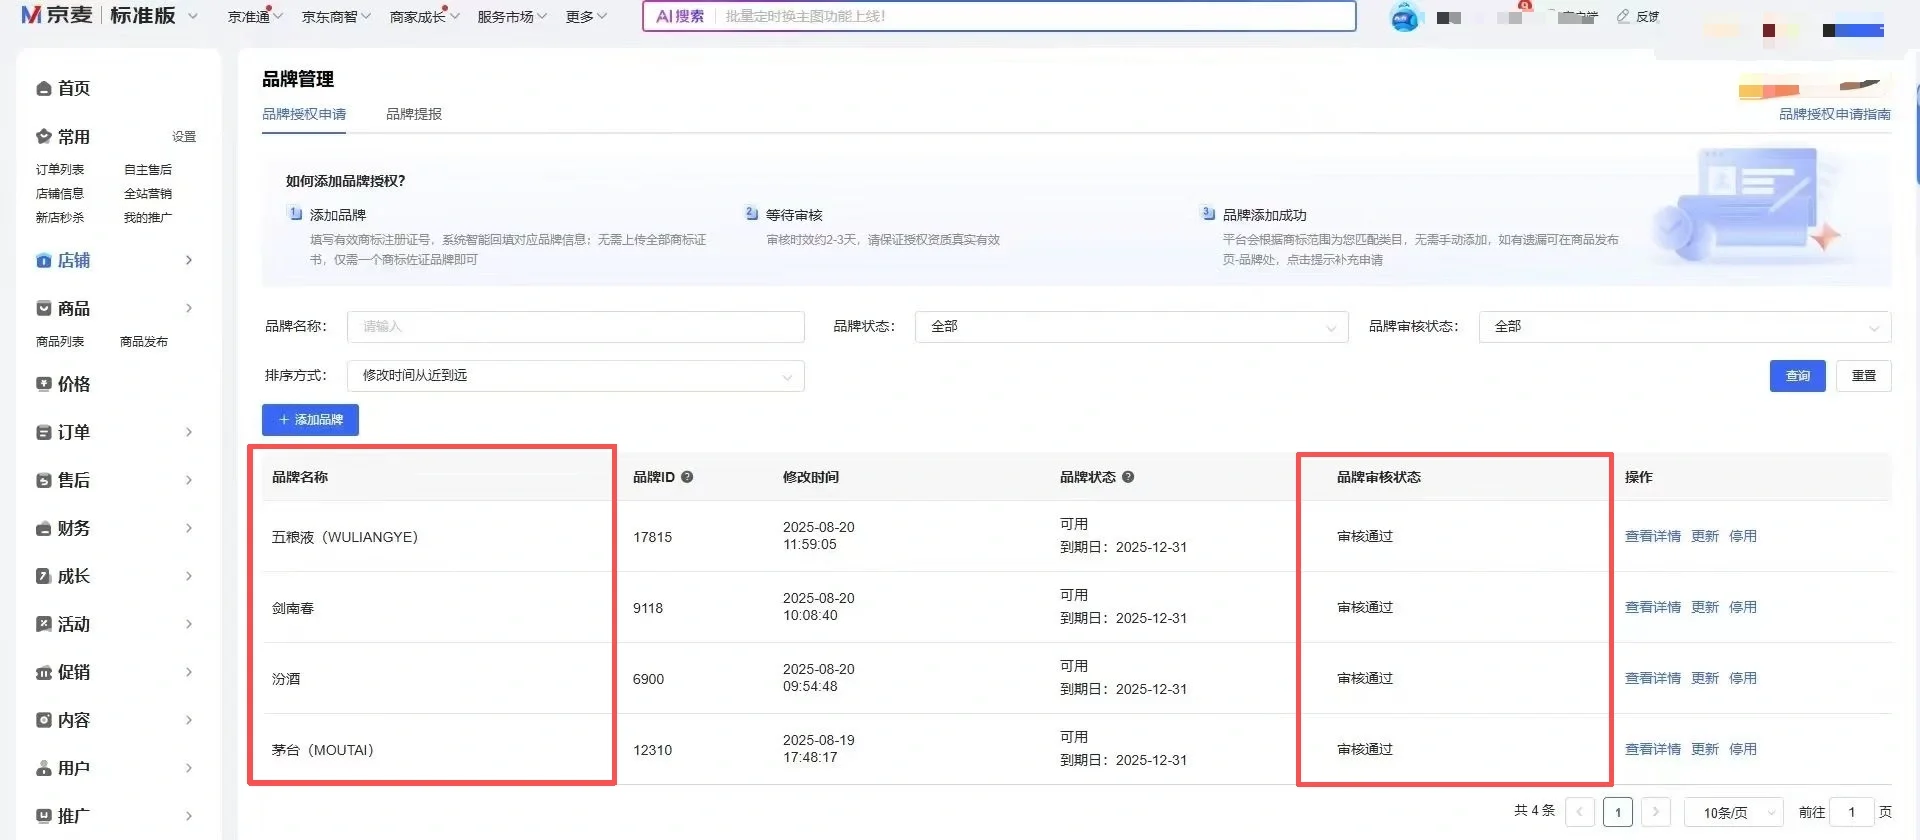Click the 店铺 shop icon in sidebar

point(44,261)
